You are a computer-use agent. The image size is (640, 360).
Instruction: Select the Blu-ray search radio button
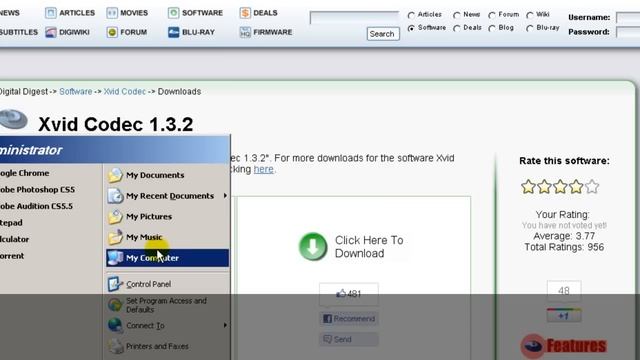click(x=529, y=28)
